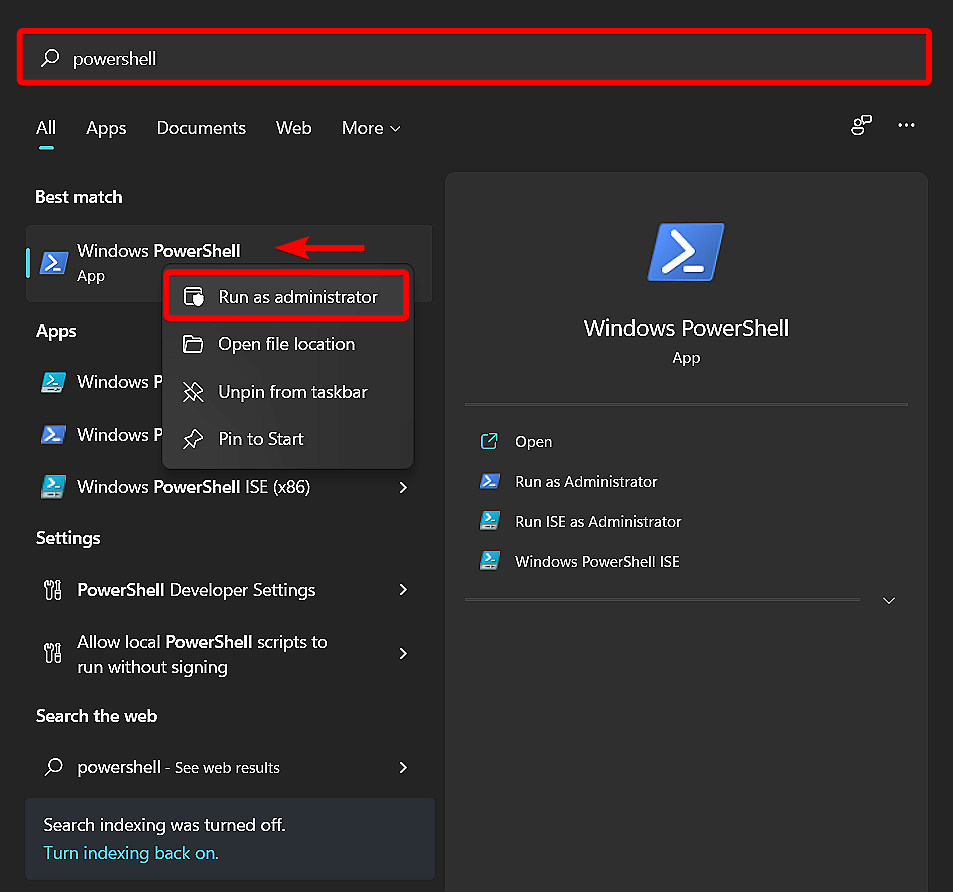The image size is (953, 892).
Task: Click the tools icon beside PowerShell Developer Settings
Action: point(53,590)
